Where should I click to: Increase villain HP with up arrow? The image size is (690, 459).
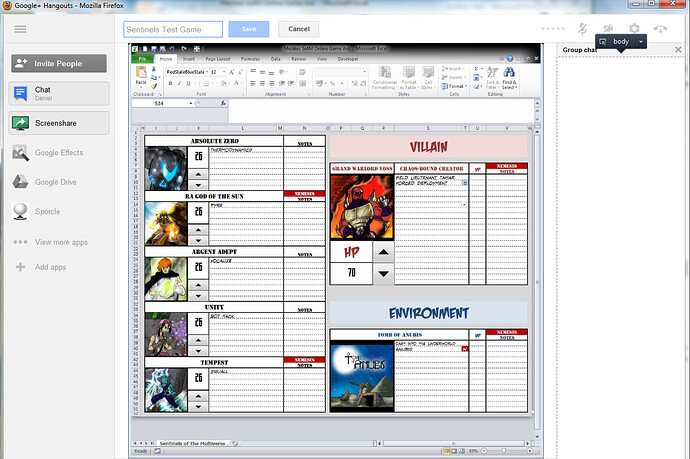coord(383,252)
